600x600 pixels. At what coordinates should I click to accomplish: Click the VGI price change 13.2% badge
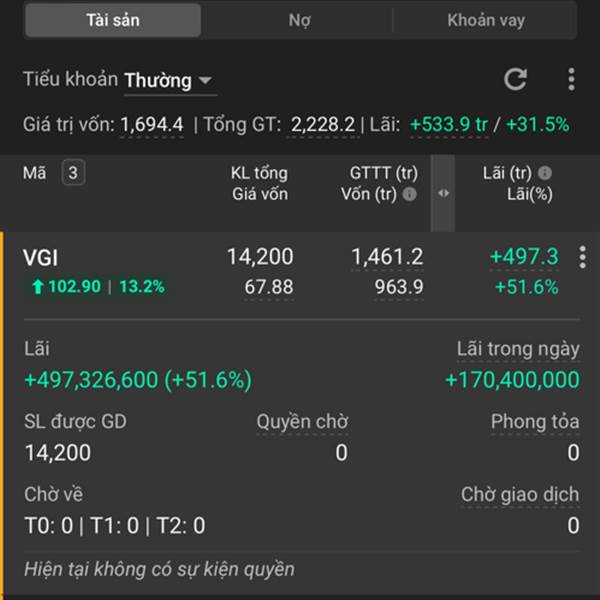[x=142, y=287]
